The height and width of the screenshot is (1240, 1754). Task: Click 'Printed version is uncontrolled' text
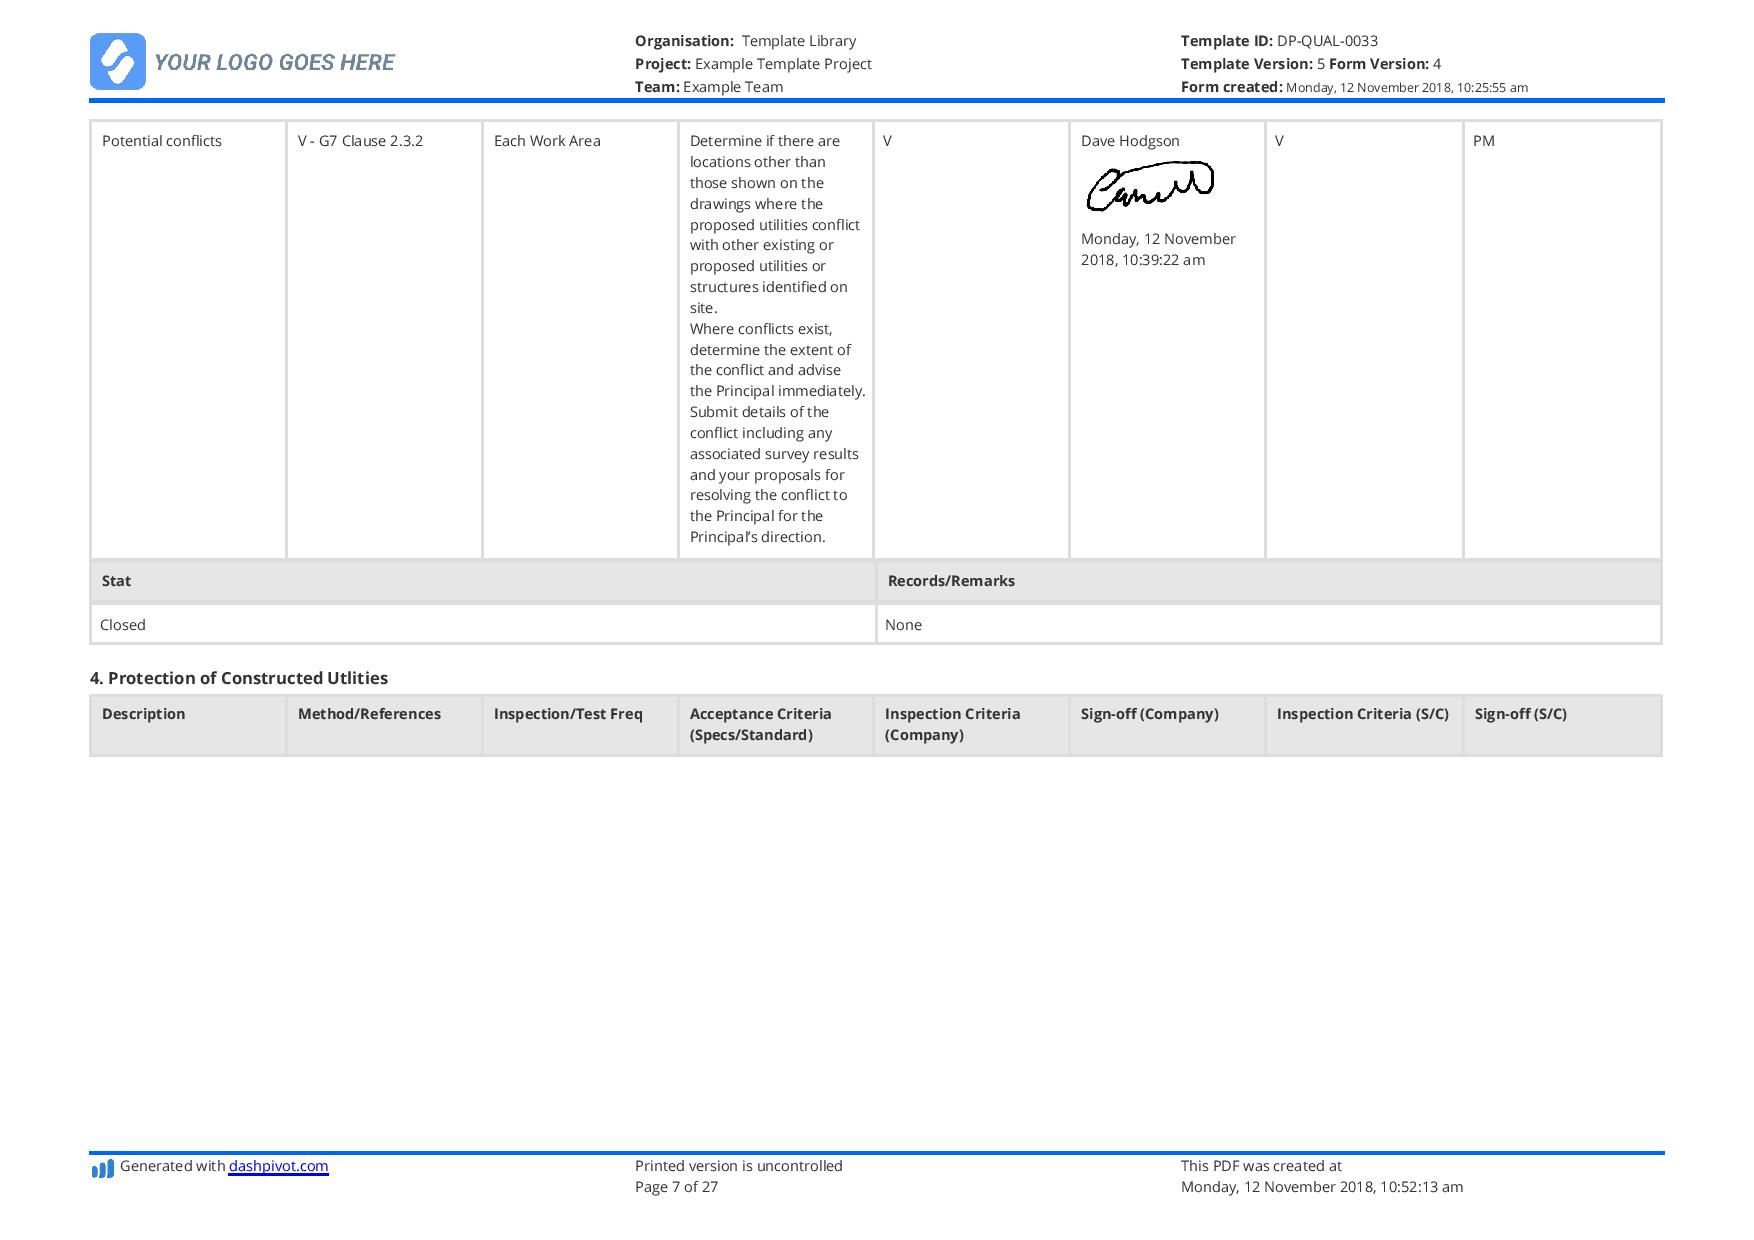coord(739,1166)
